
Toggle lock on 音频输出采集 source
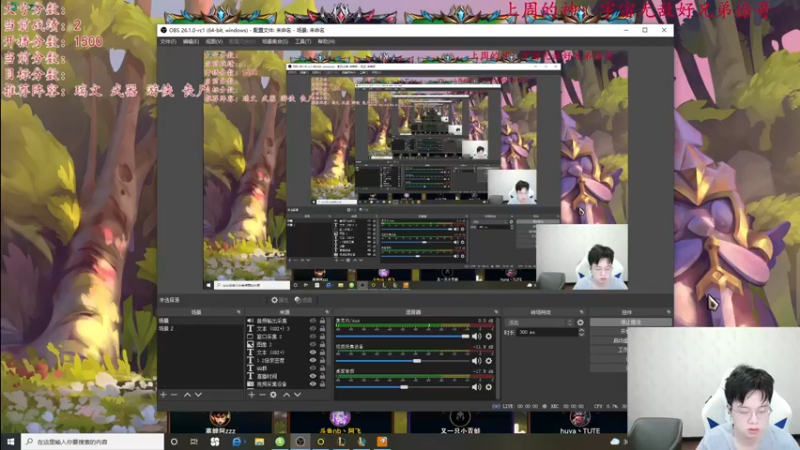pos(322,321)
